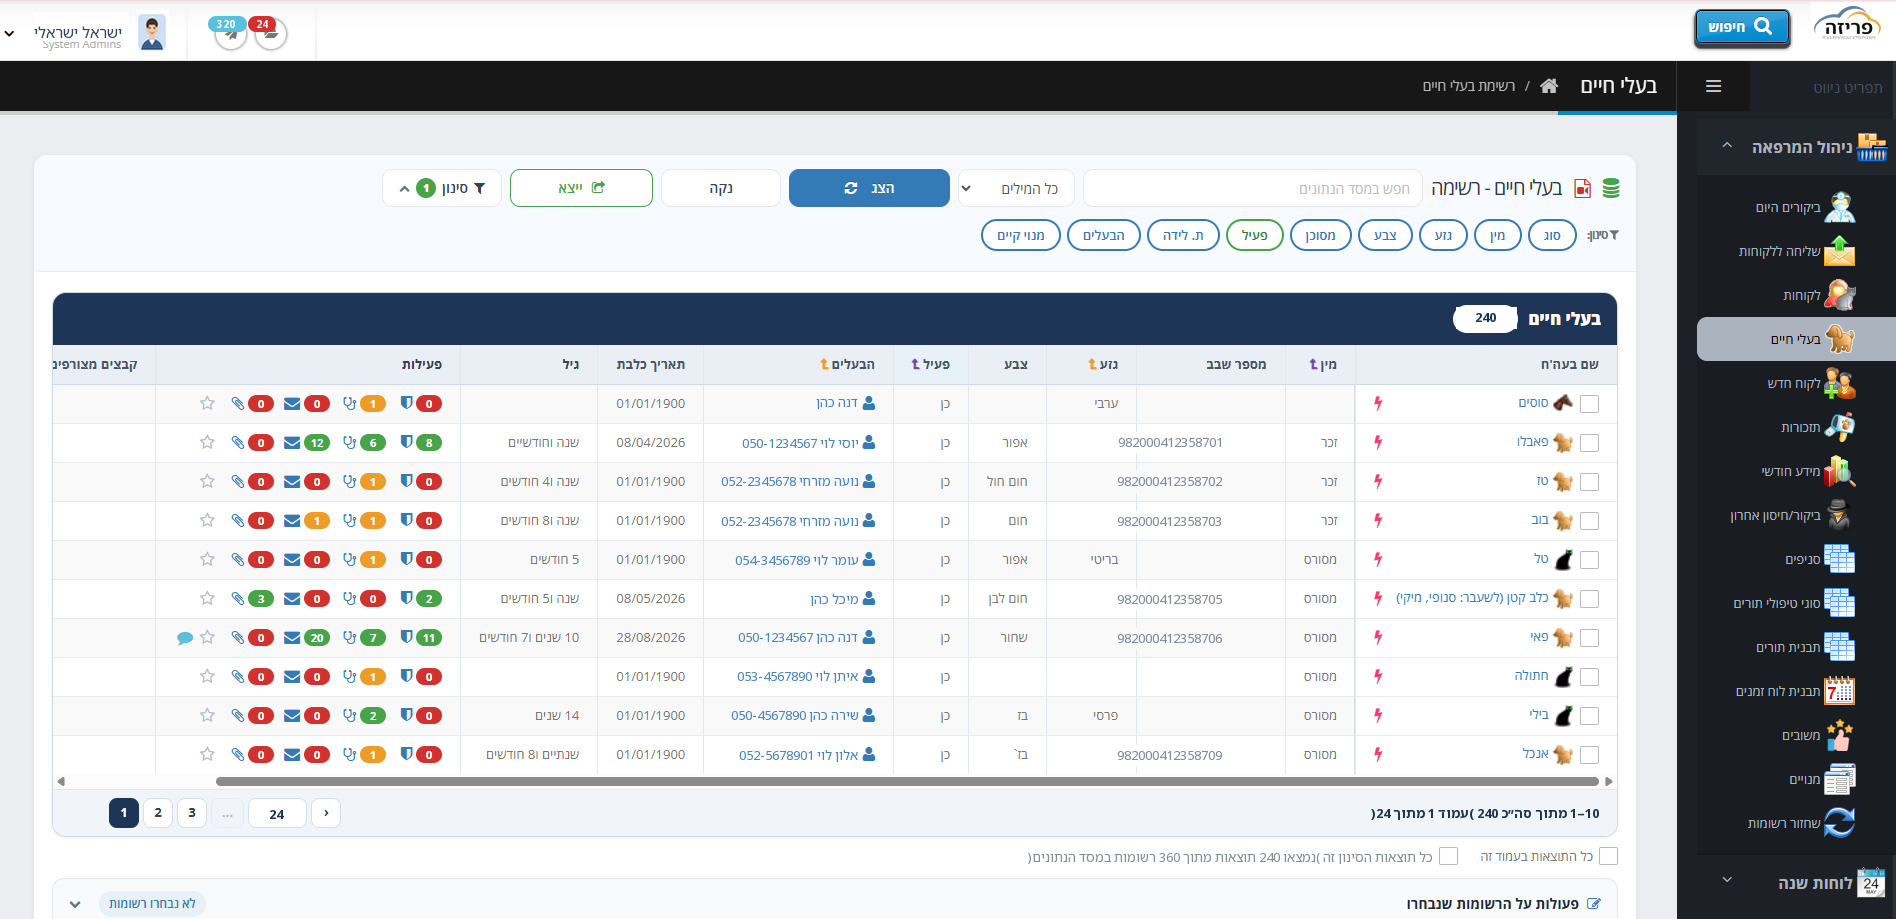The image size is (1896, 919).
Task: Click the חפש במסד הנתונים search field
Action: pyautogui.click(x=1253, y=188)
